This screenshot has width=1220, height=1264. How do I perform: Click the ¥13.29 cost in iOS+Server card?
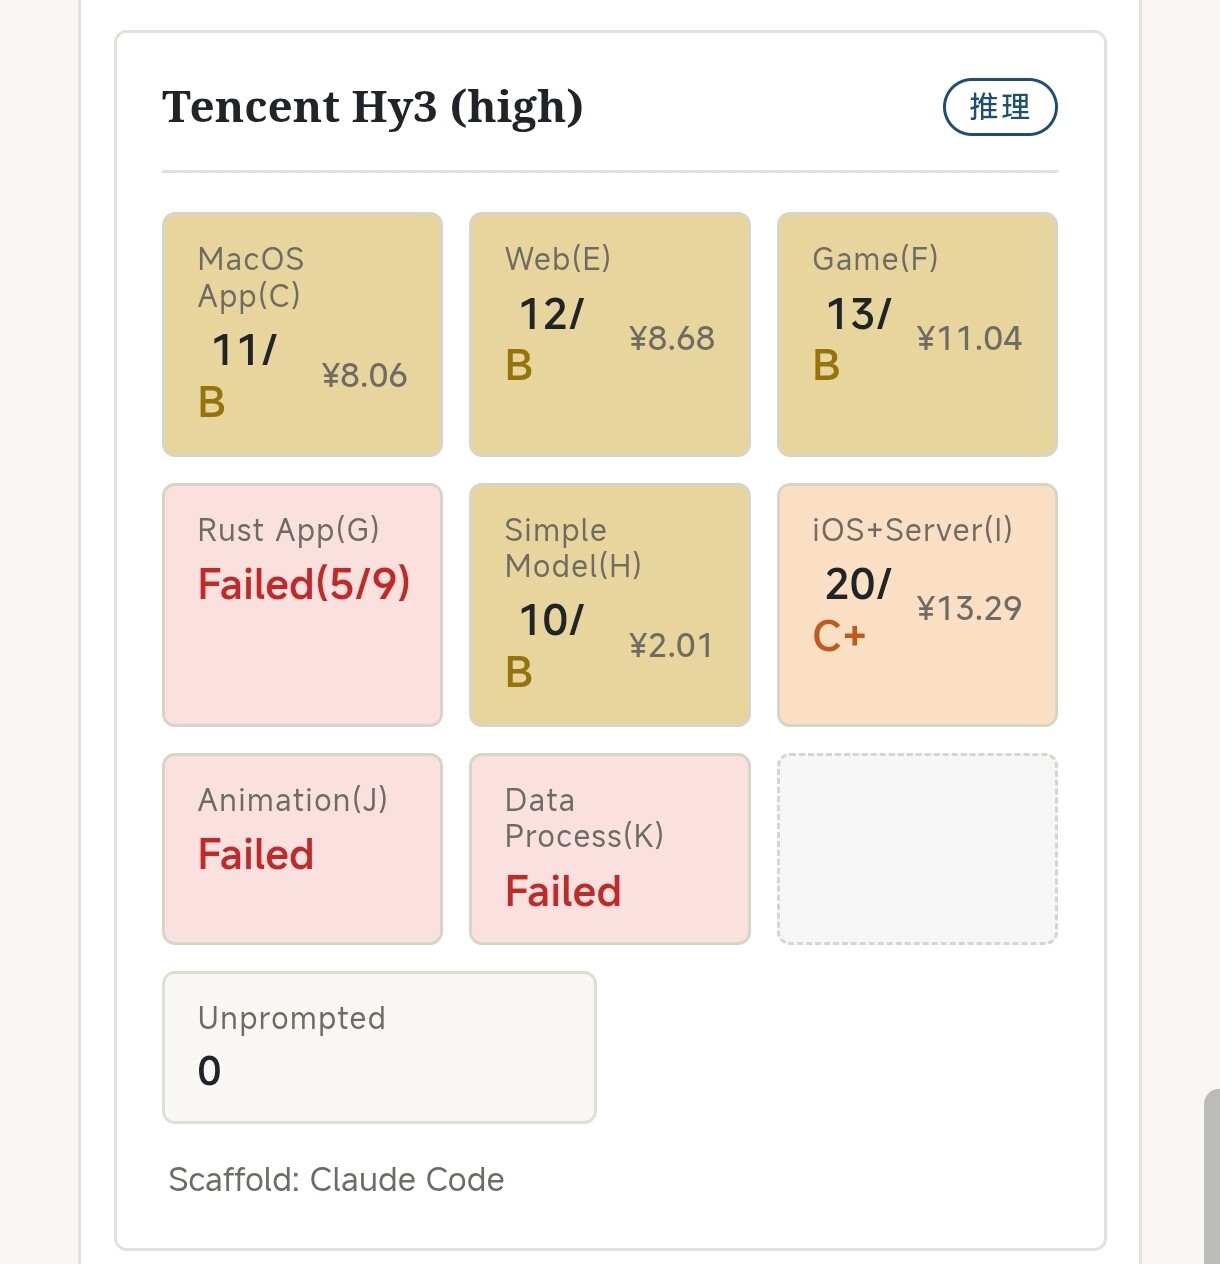[x=969, y=609]
